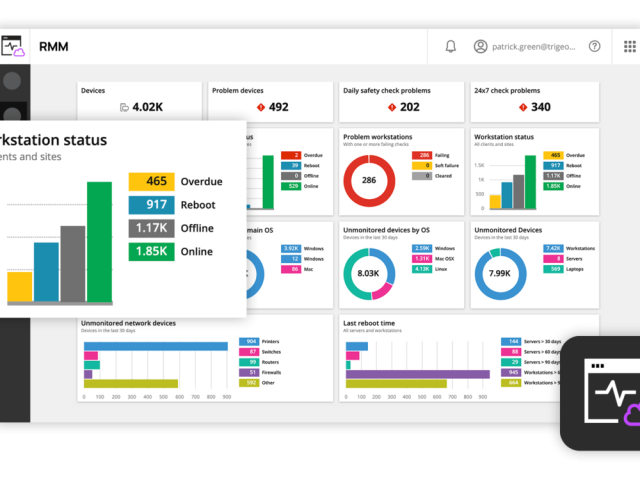Viewport: 640px width, 480px height.
Task: Select the first circle in the left sidebar
Action: pyautogui.click(x=14, y=81)
